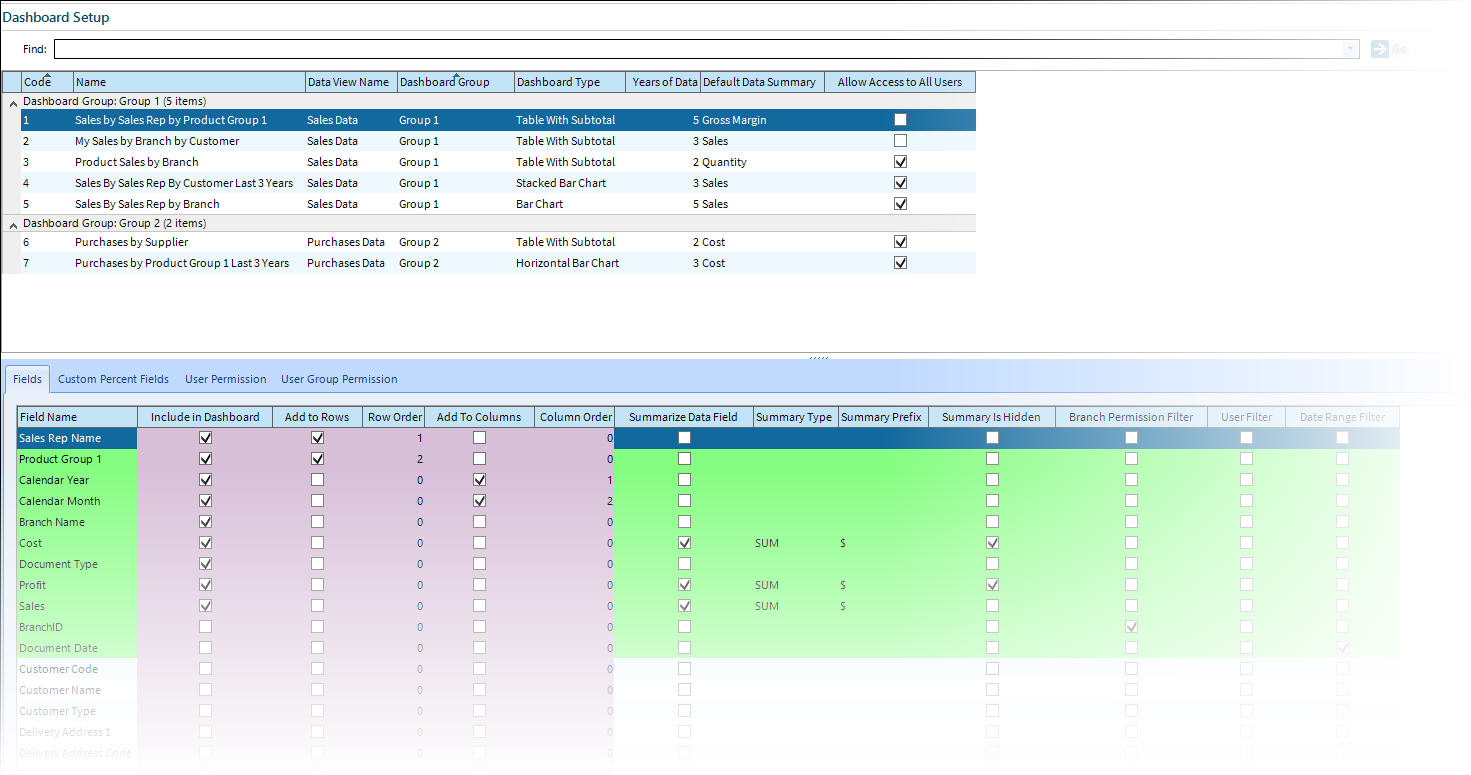This screenshot has height=775, width=1471.
Task: Toggle Branch Permission Filter for BranchID
Action: click(x=1131, y=627)
